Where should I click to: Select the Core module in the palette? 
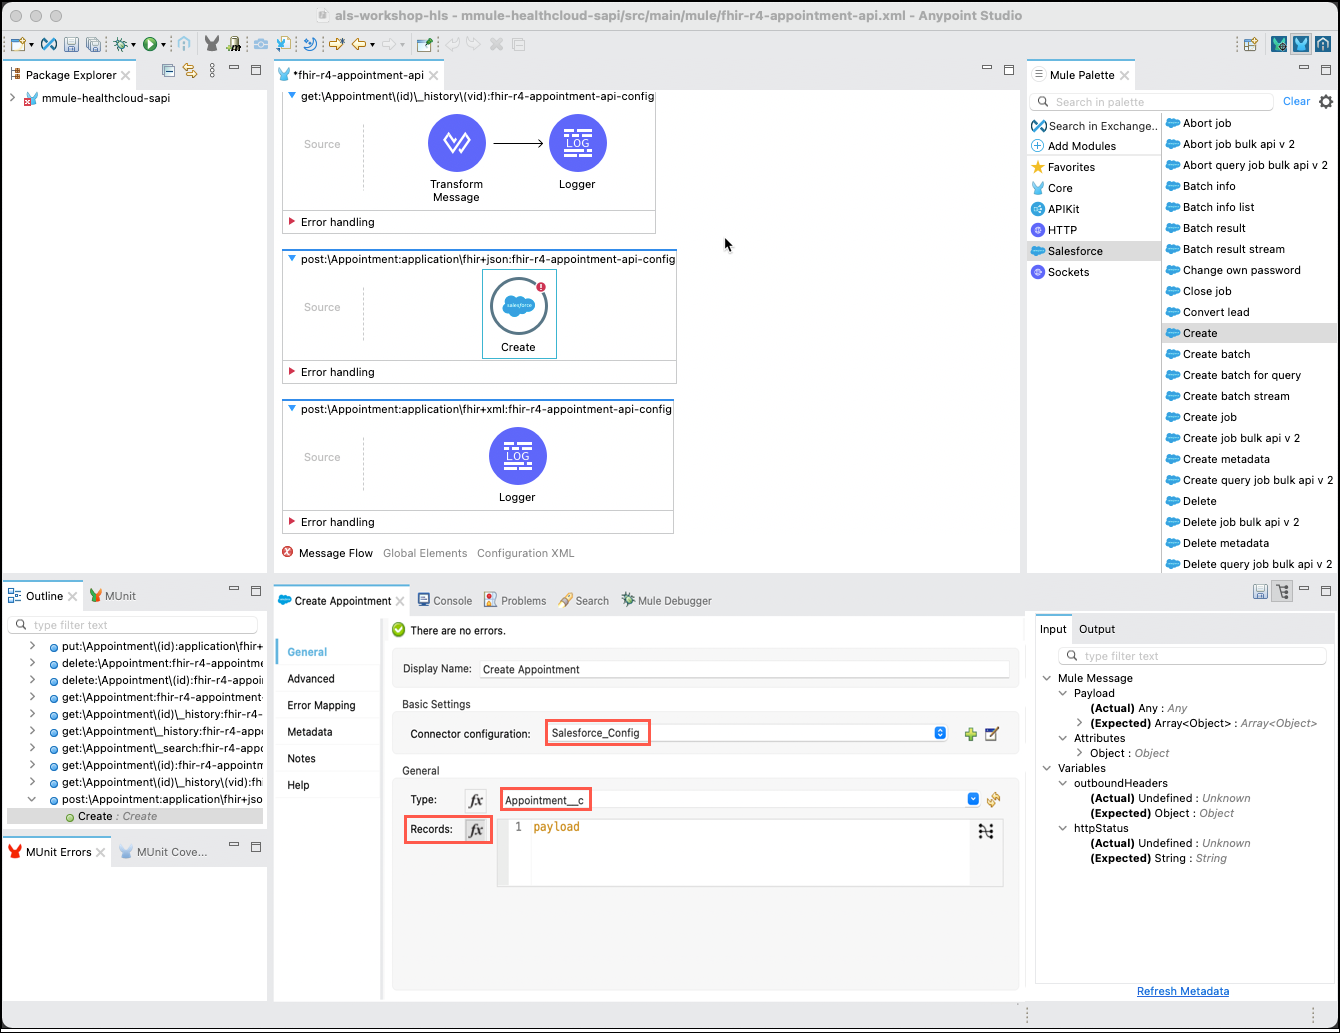click(x=1060, y=188)
